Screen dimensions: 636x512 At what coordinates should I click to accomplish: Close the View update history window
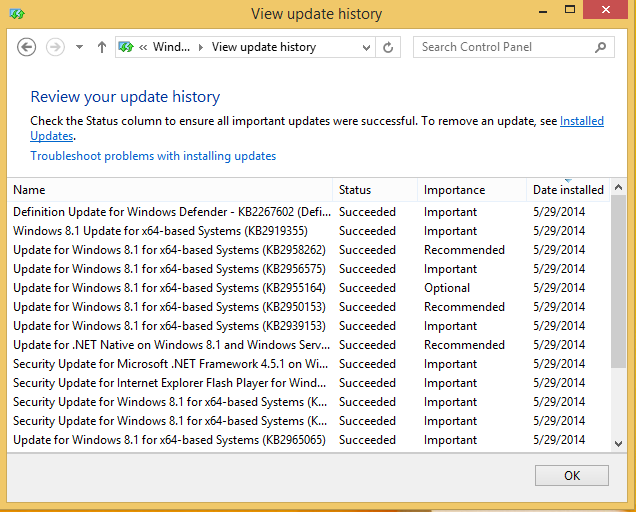(606, 10)
